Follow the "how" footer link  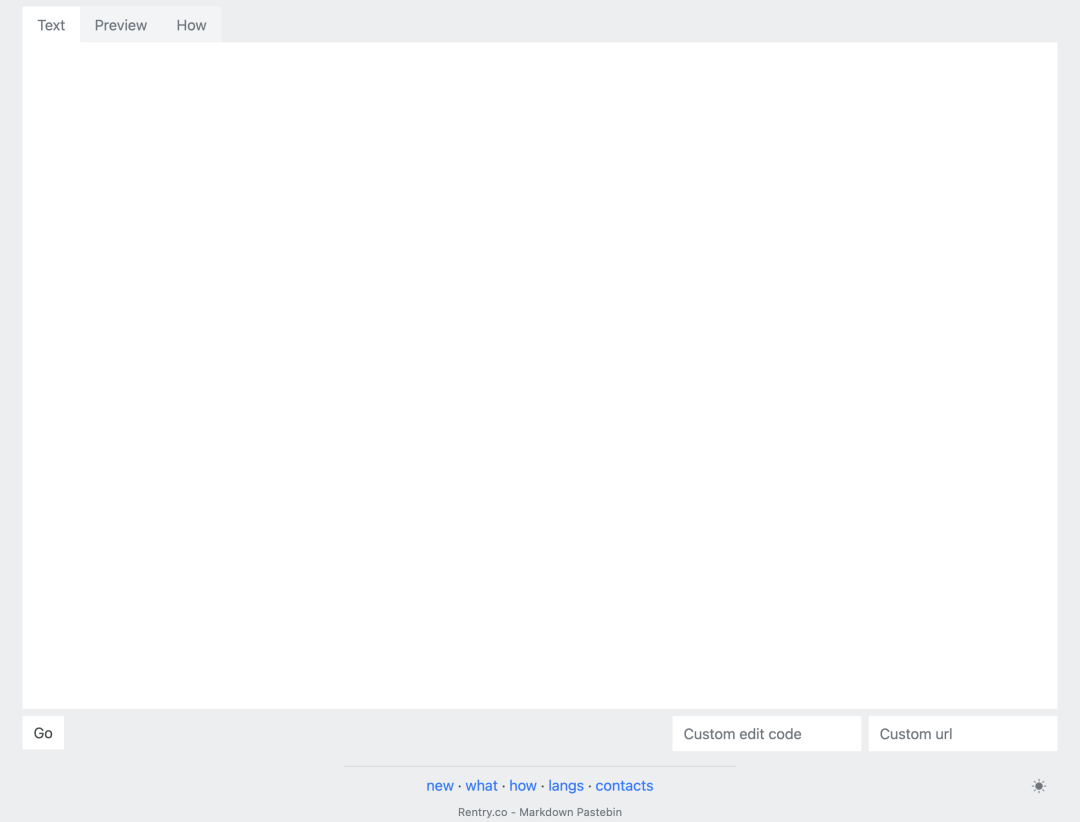click(523, 786)
